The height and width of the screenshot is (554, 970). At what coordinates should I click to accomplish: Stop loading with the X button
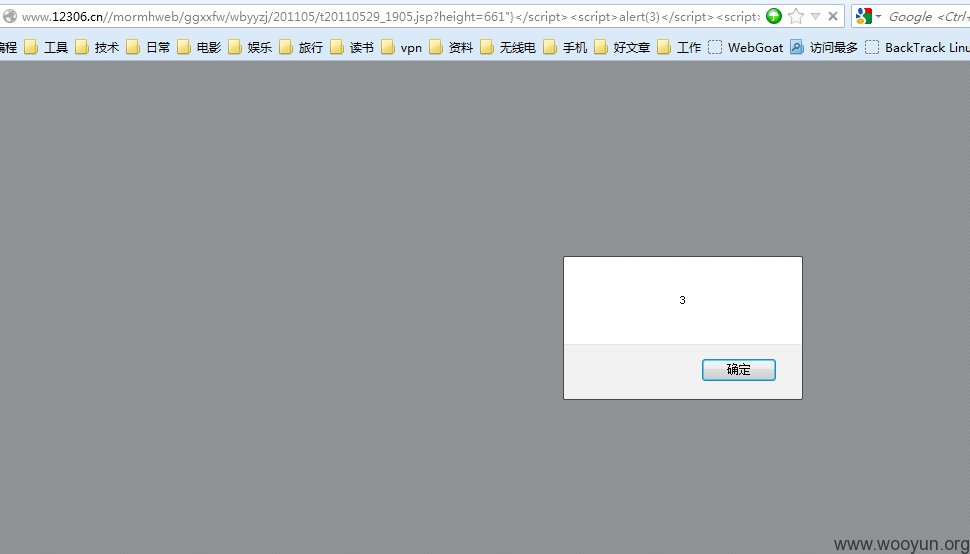(x=833, y=17)
